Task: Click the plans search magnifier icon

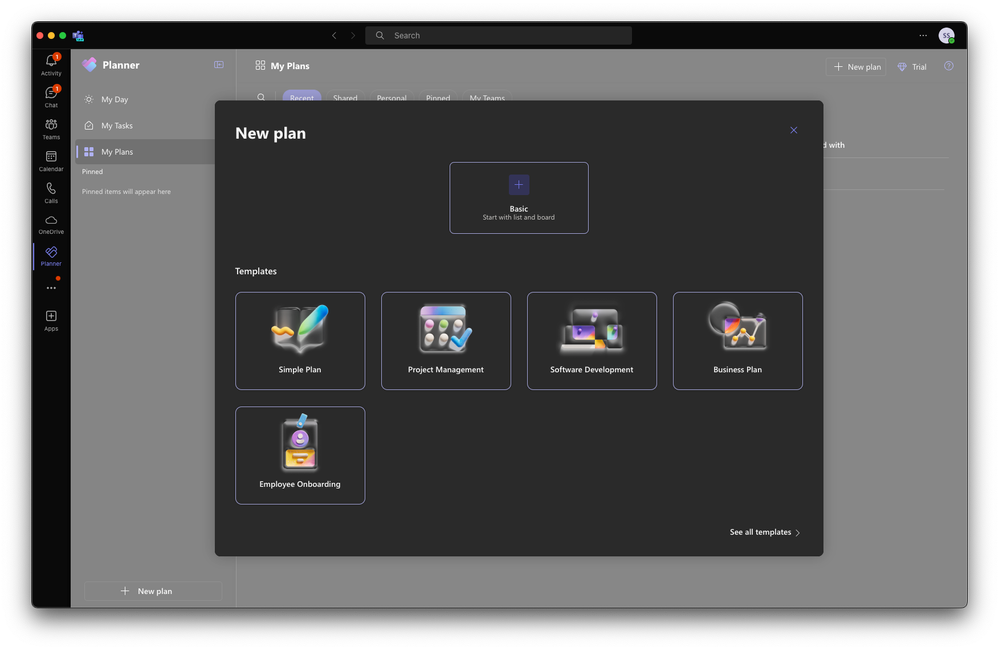Action: (261, 97)
